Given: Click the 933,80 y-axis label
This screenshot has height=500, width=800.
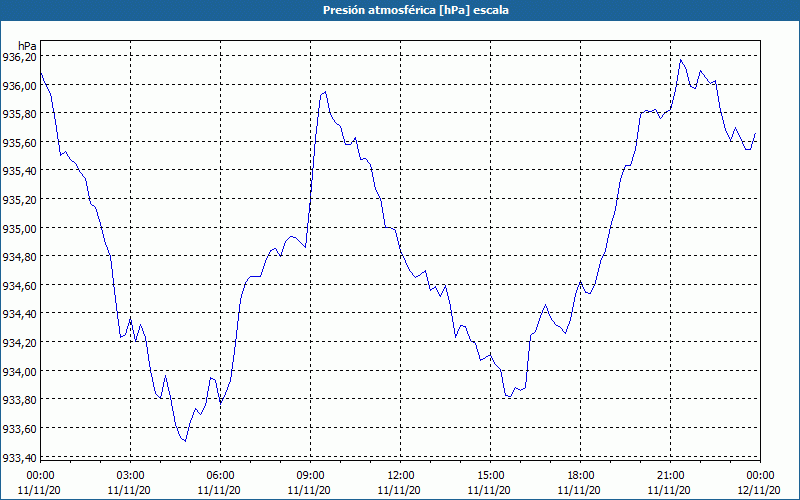Looking at the screenshot, I should 19,400.
